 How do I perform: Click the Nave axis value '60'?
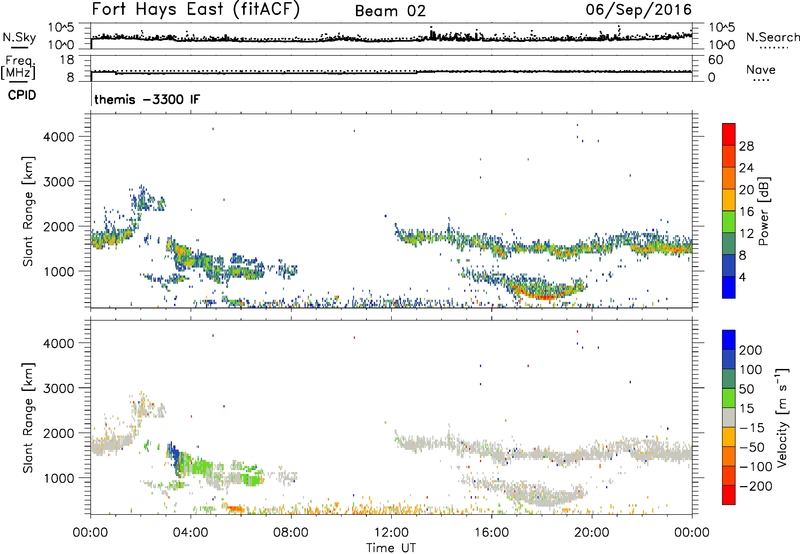coord(715,60)
